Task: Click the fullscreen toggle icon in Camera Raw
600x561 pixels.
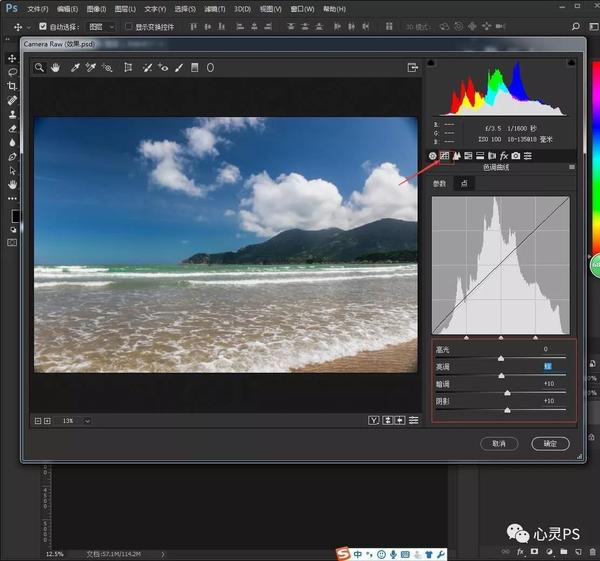Action: pyautogui.click(x=412, y=68)
